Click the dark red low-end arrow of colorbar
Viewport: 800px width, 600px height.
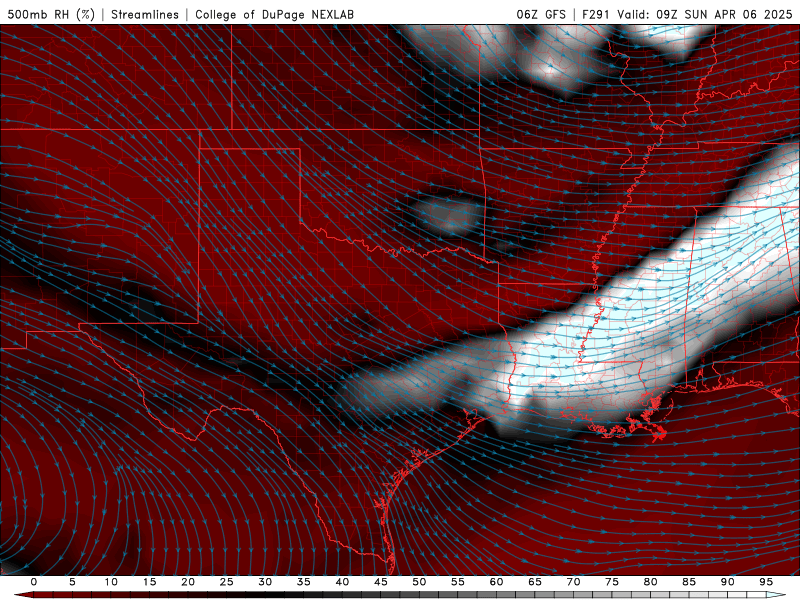23,595
